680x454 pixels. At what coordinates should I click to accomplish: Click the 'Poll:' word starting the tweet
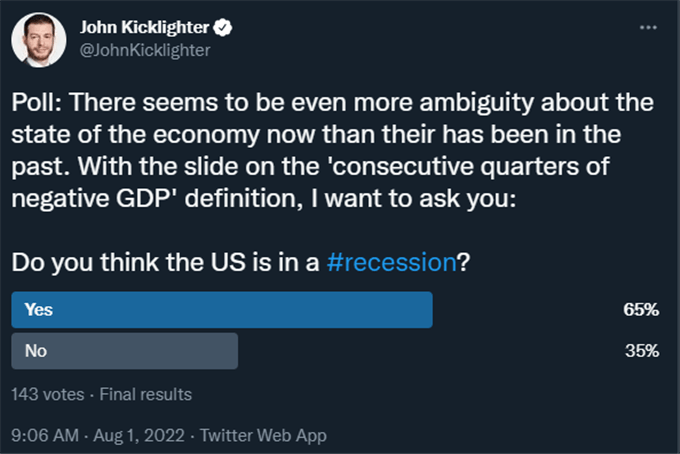coord(36,103)
